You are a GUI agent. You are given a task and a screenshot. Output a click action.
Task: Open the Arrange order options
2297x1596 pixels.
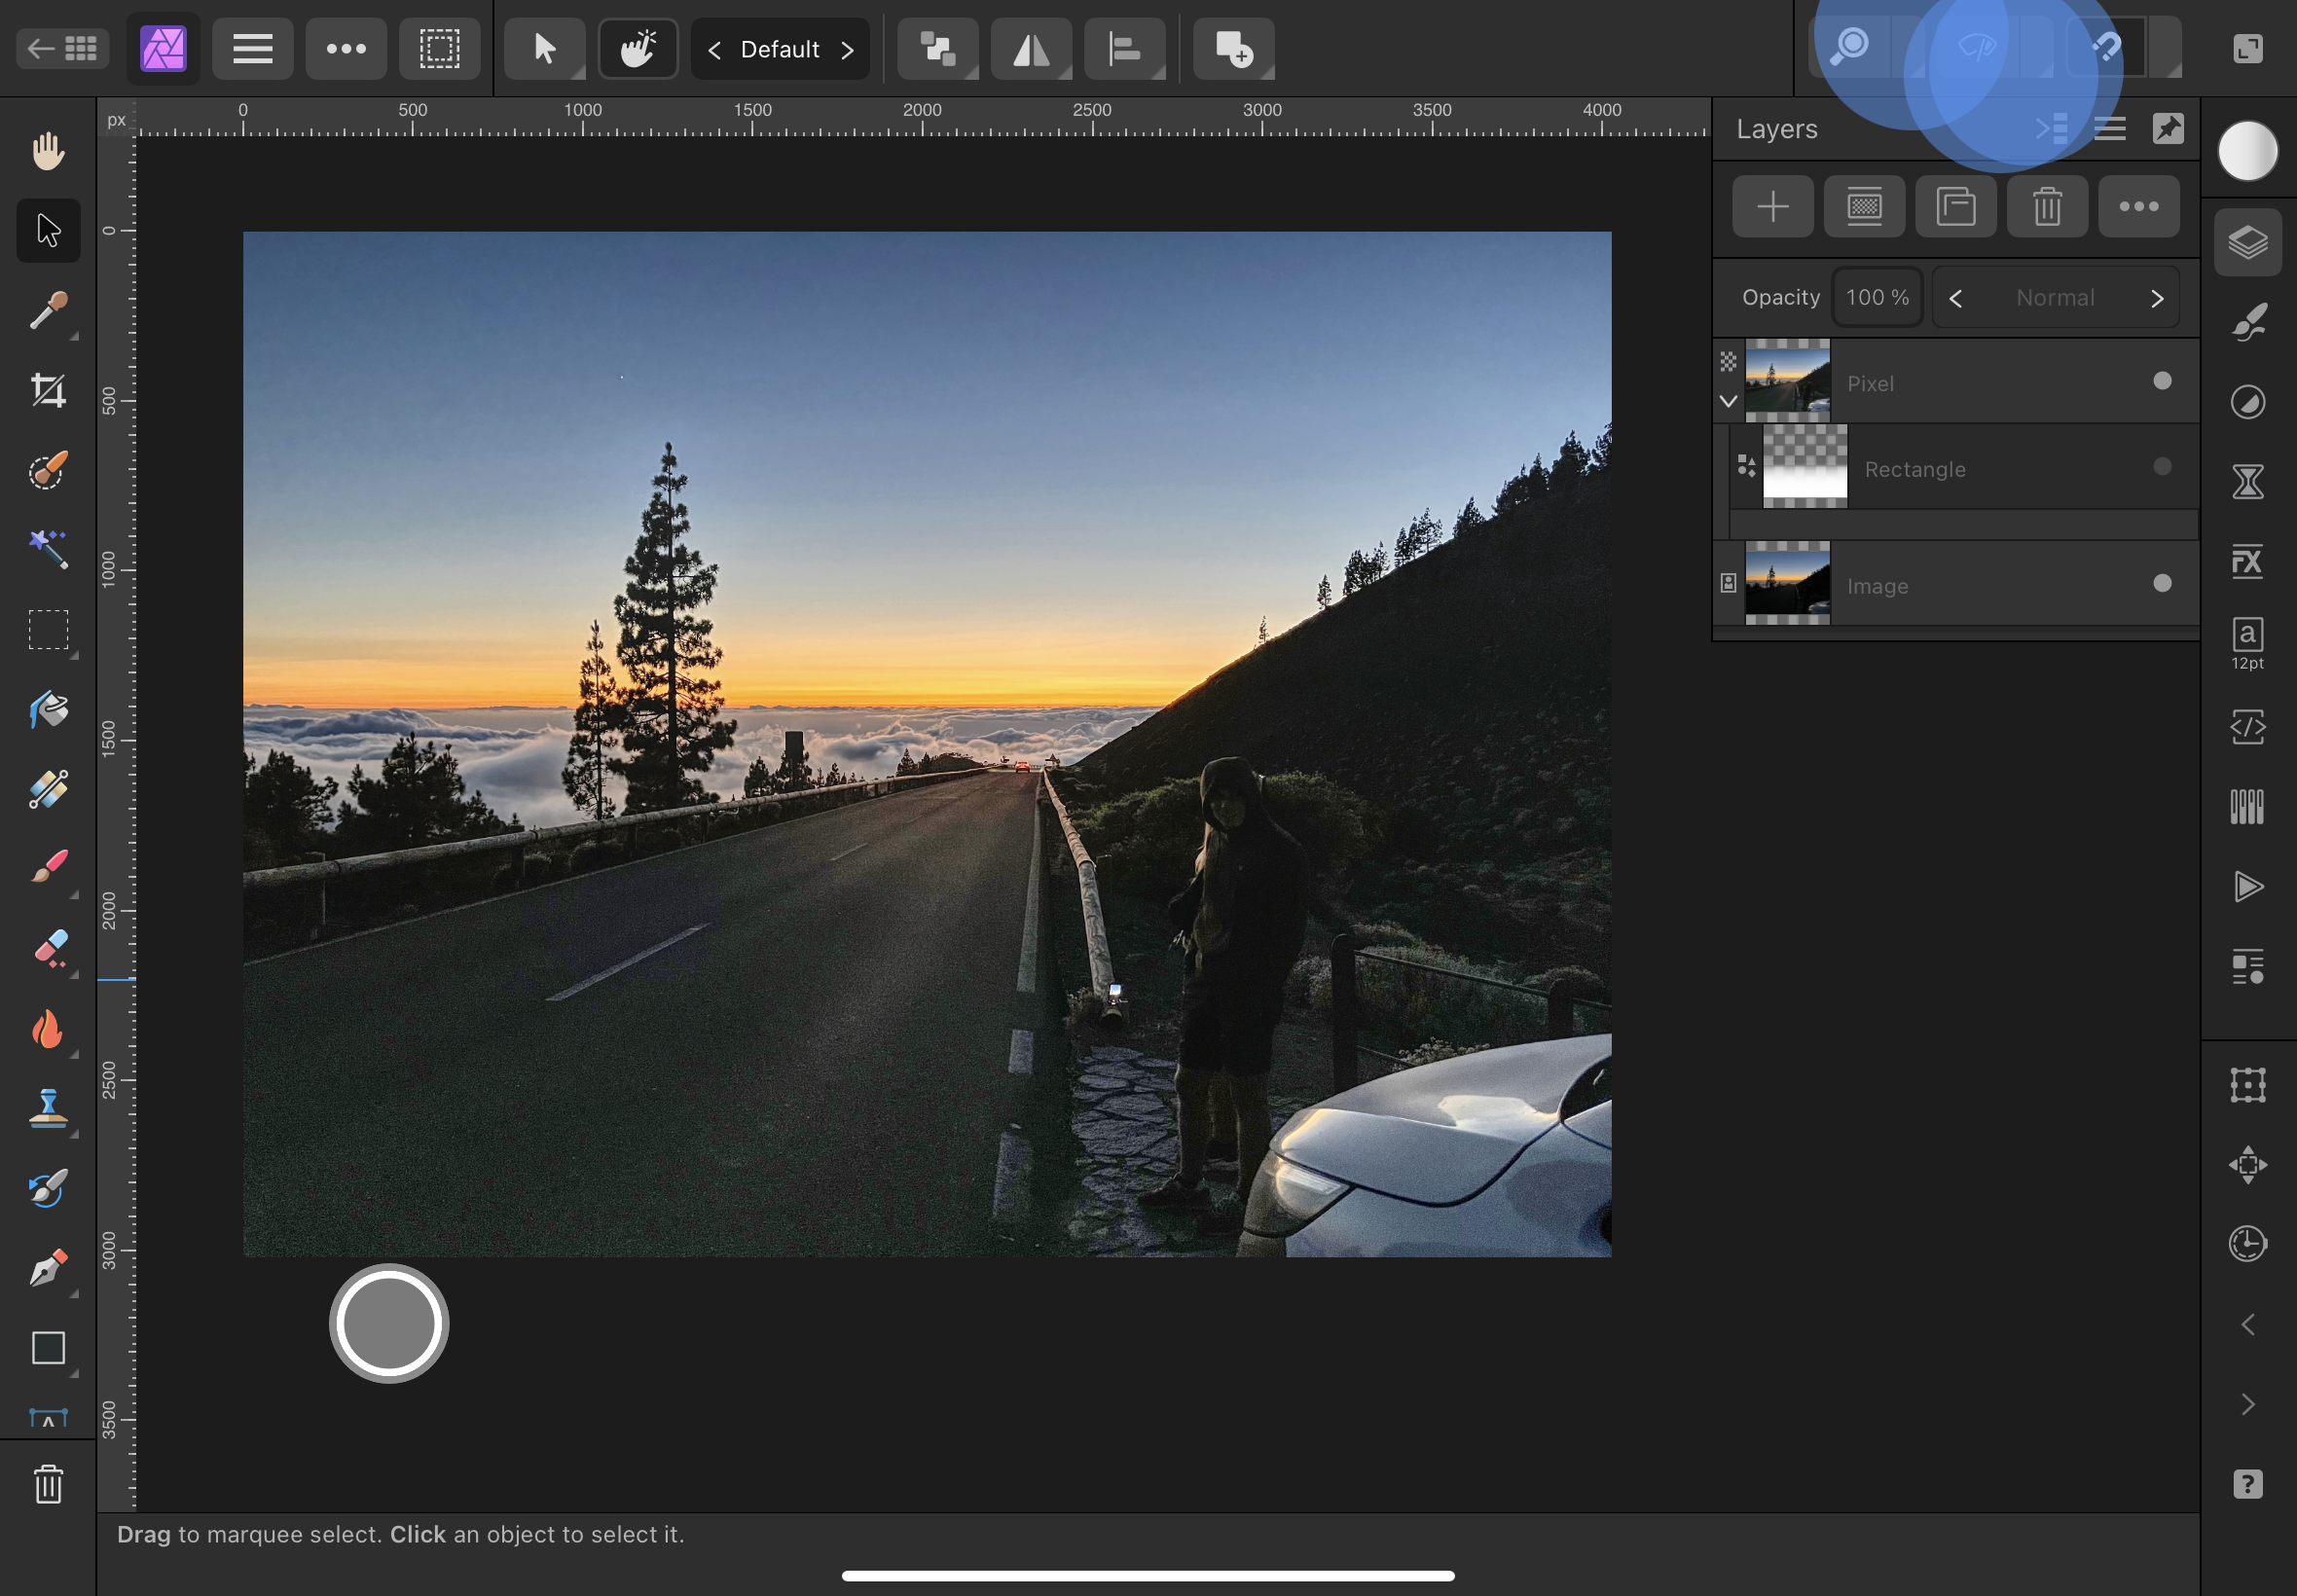[x=937, y=48]
